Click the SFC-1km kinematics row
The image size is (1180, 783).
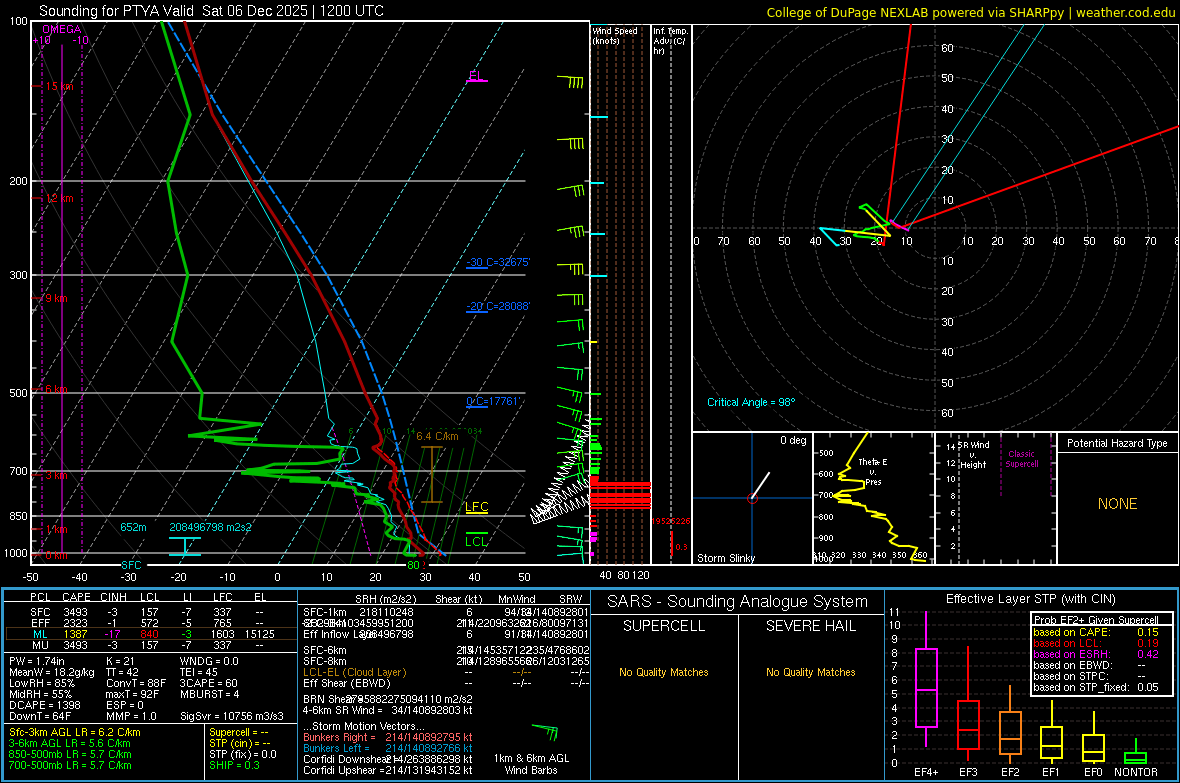pos(446,612)
